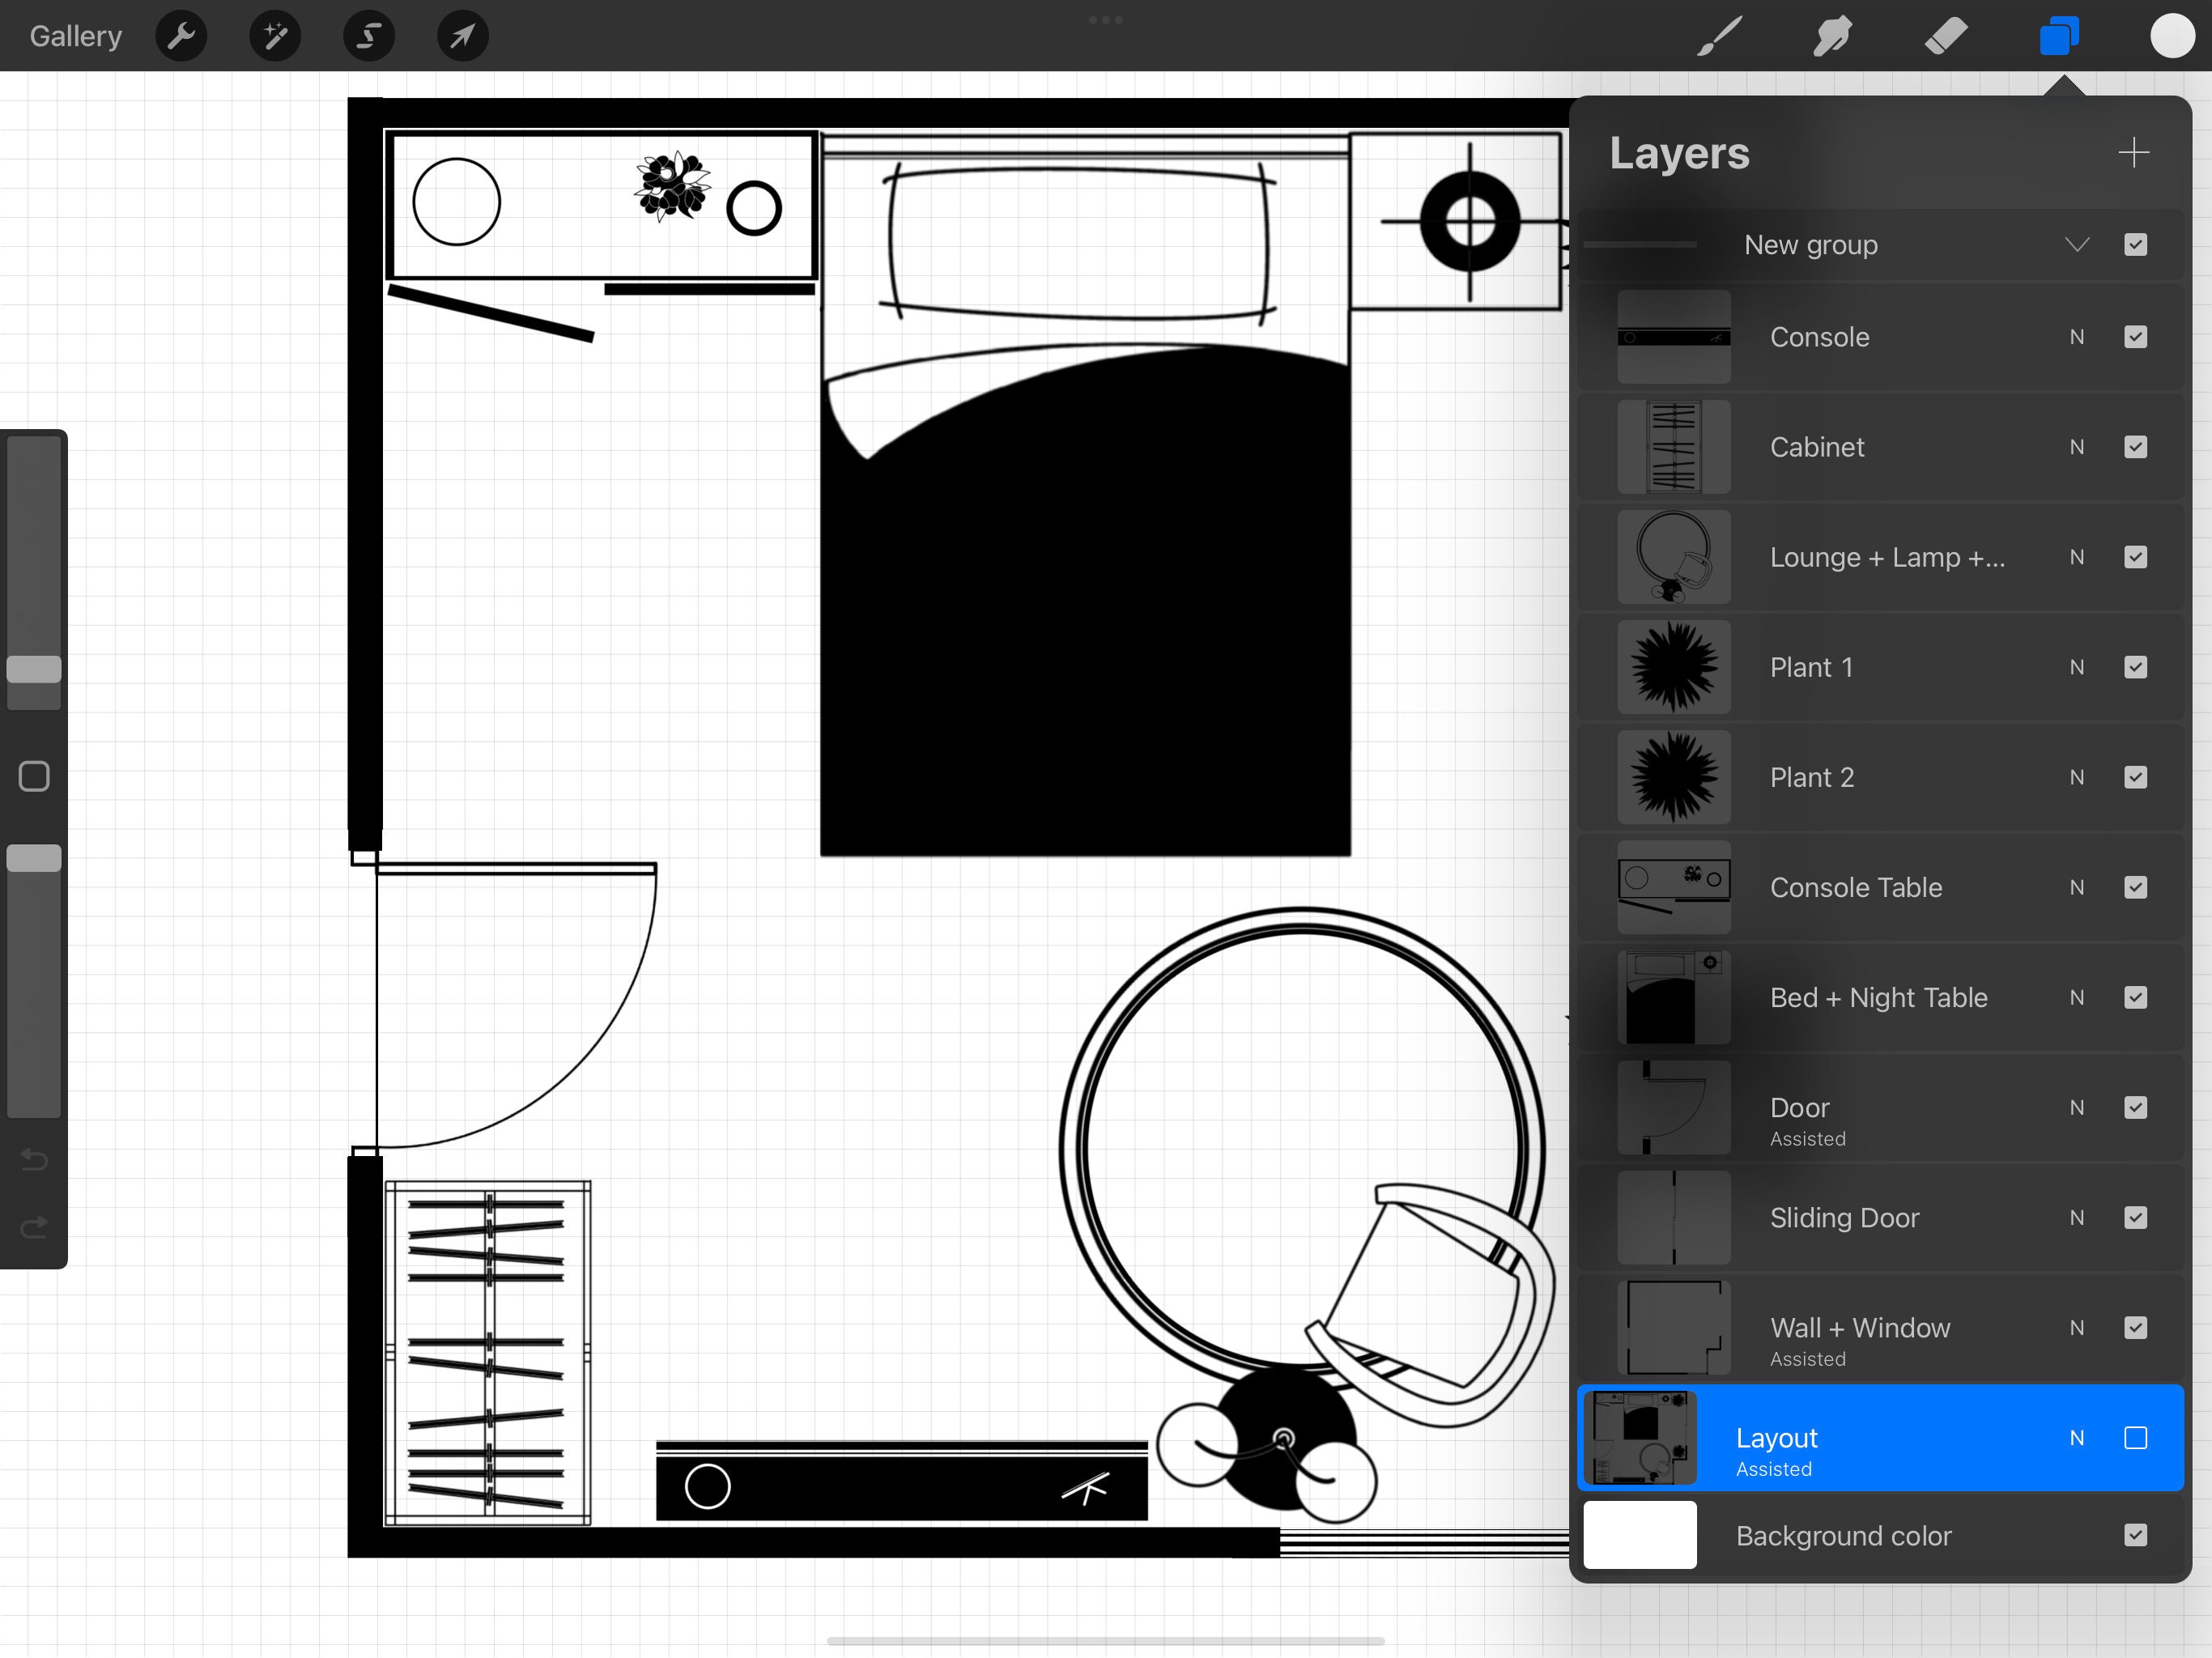Collapse the New group layer group
Image resolution: width=2212 pixels, height=1658 pixels.
(x=2078, y=245)
